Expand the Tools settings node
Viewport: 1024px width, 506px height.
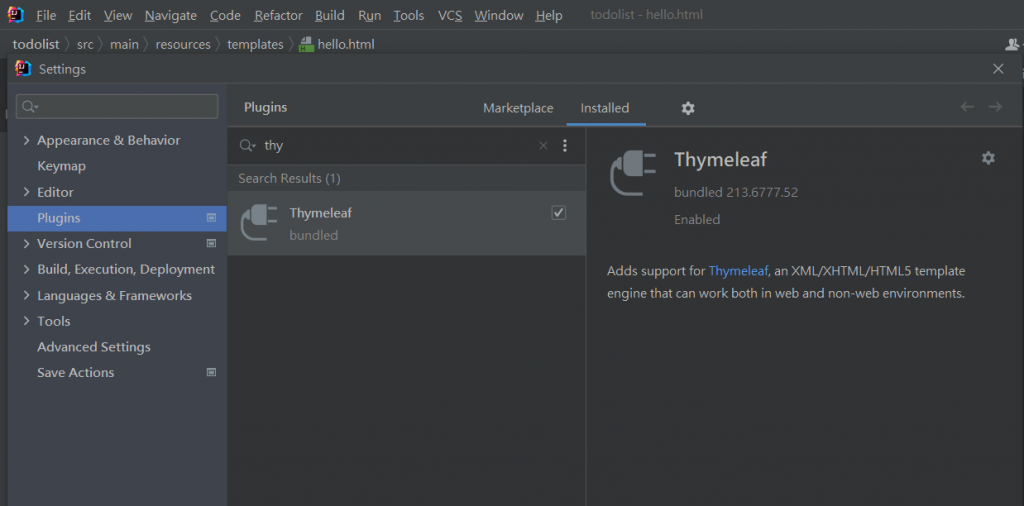click(27, 321)
